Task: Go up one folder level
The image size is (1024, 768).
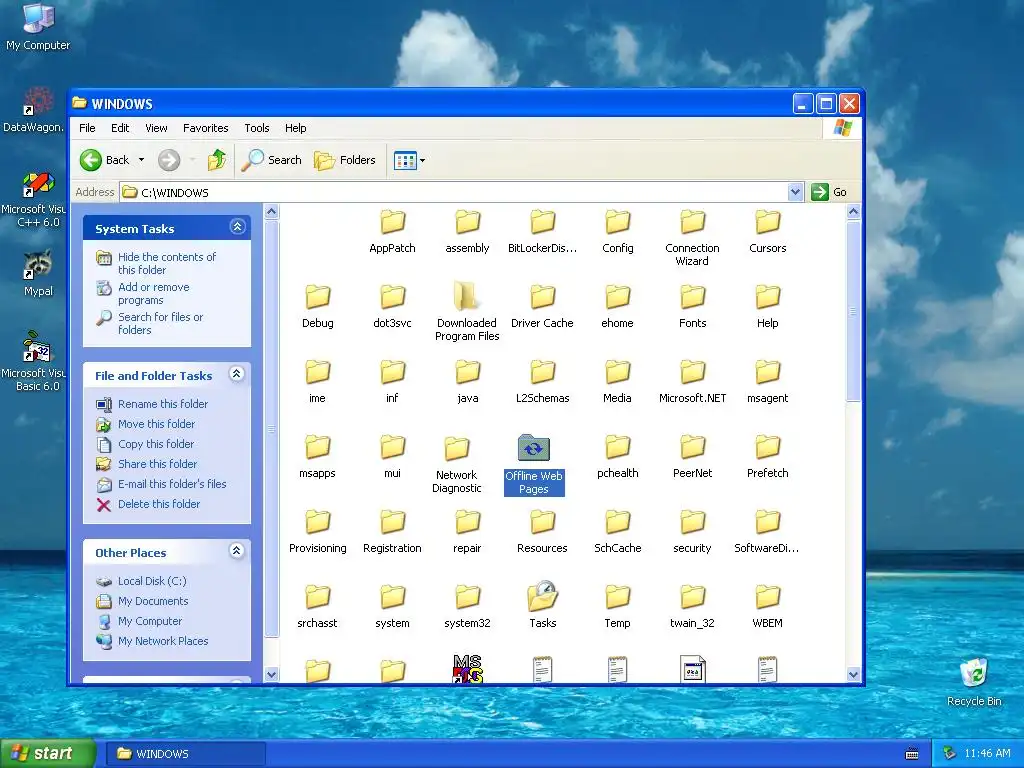Action: click(217, 160)
